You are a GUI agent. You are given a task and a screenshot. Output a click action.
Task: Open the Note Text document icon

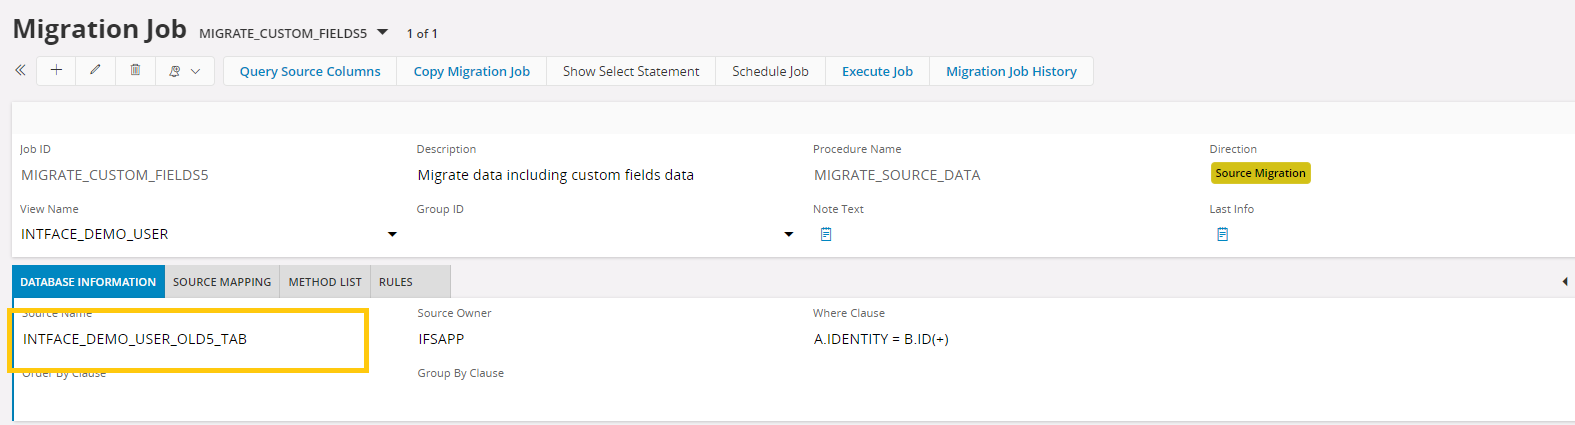point(826,234)
